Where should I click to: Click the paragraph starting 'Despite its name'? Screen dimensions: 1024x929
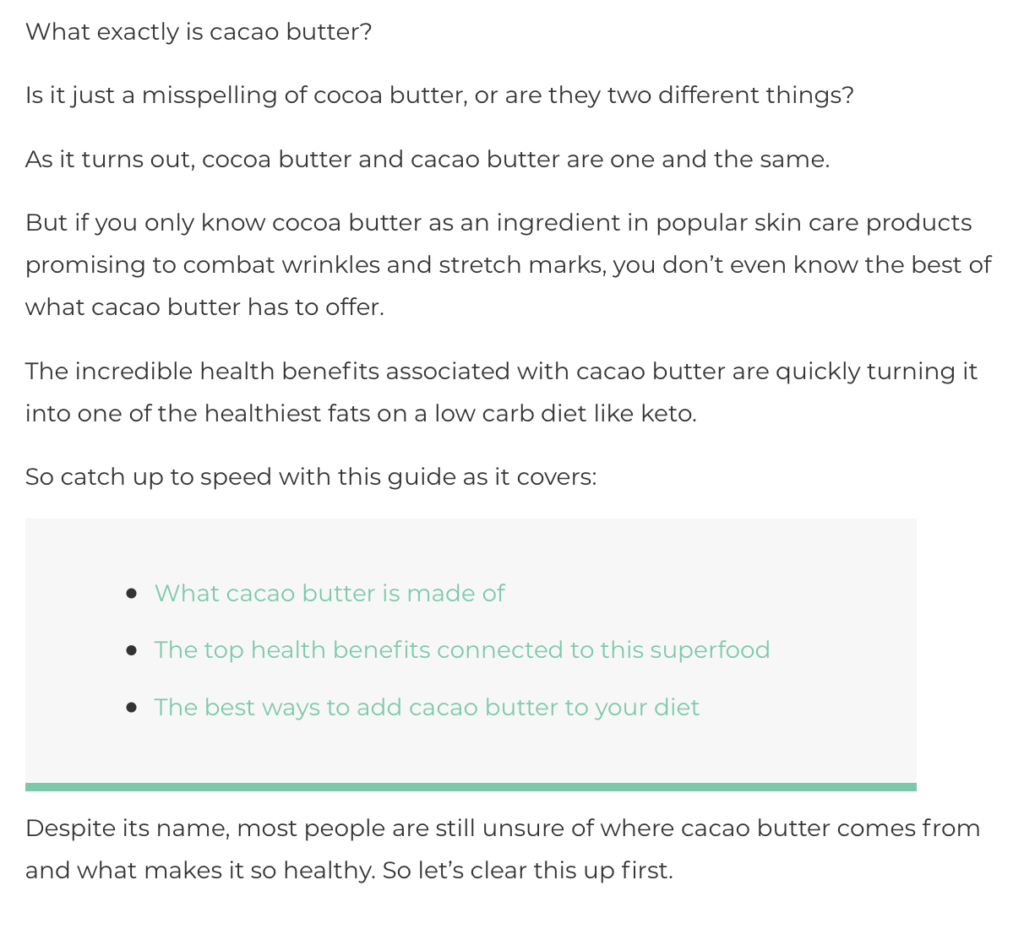click(x=502, y=849)
